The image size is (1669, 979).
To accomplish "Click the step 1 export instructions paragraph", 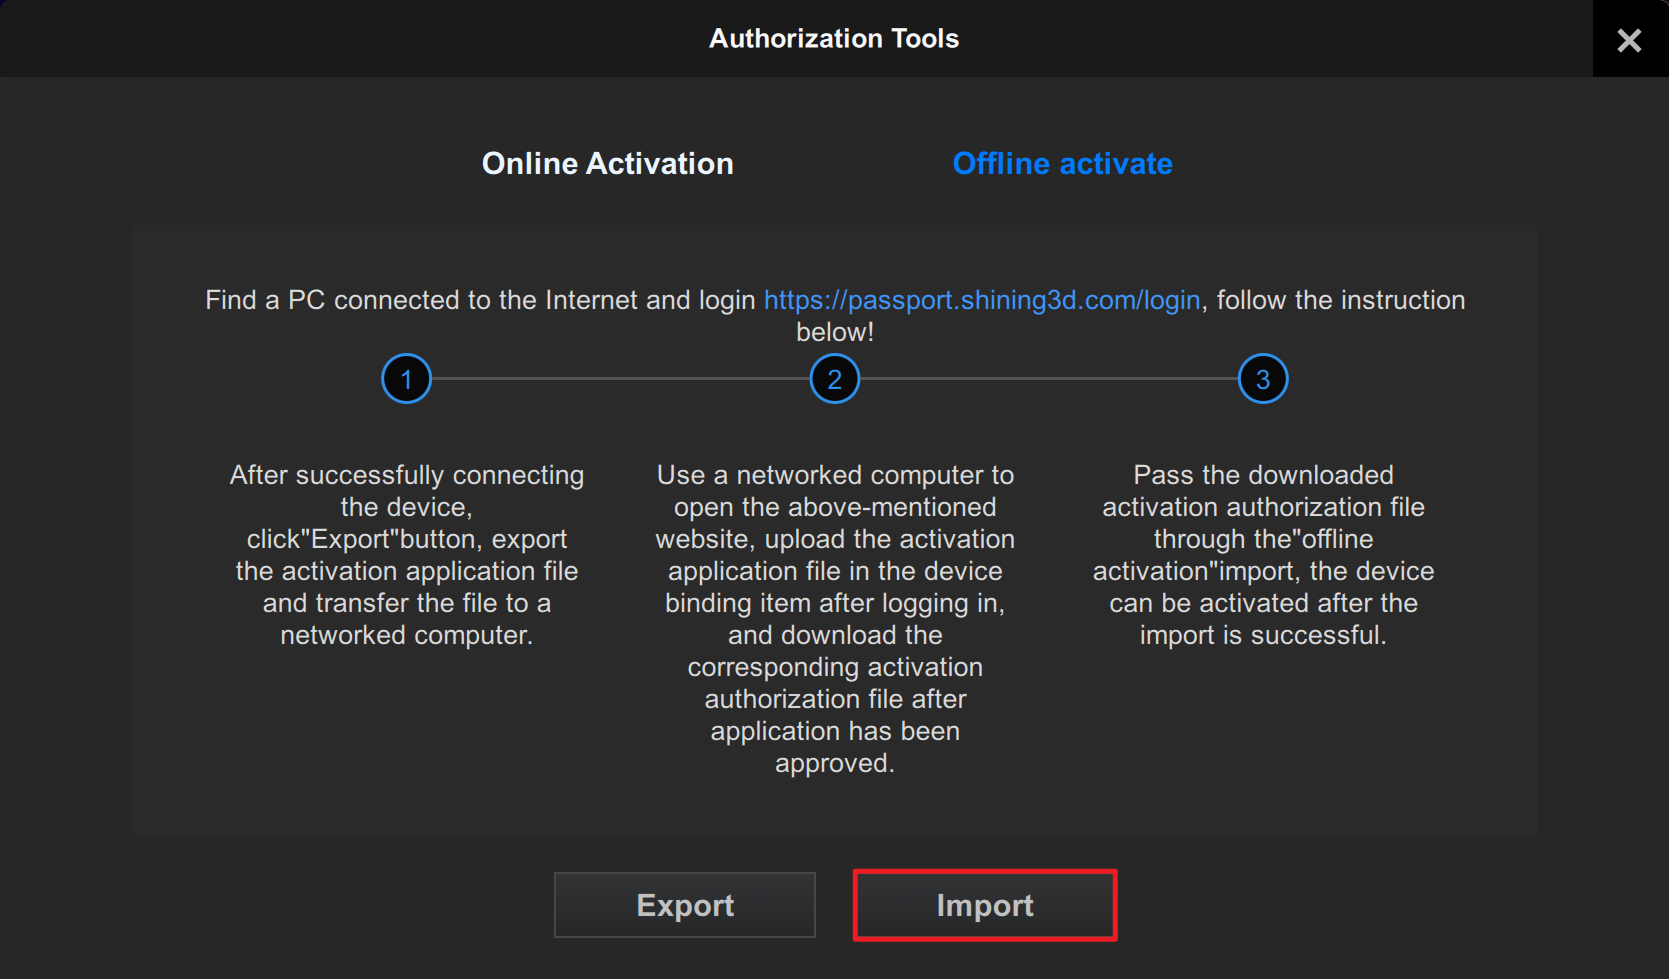I will click(406, 555).
